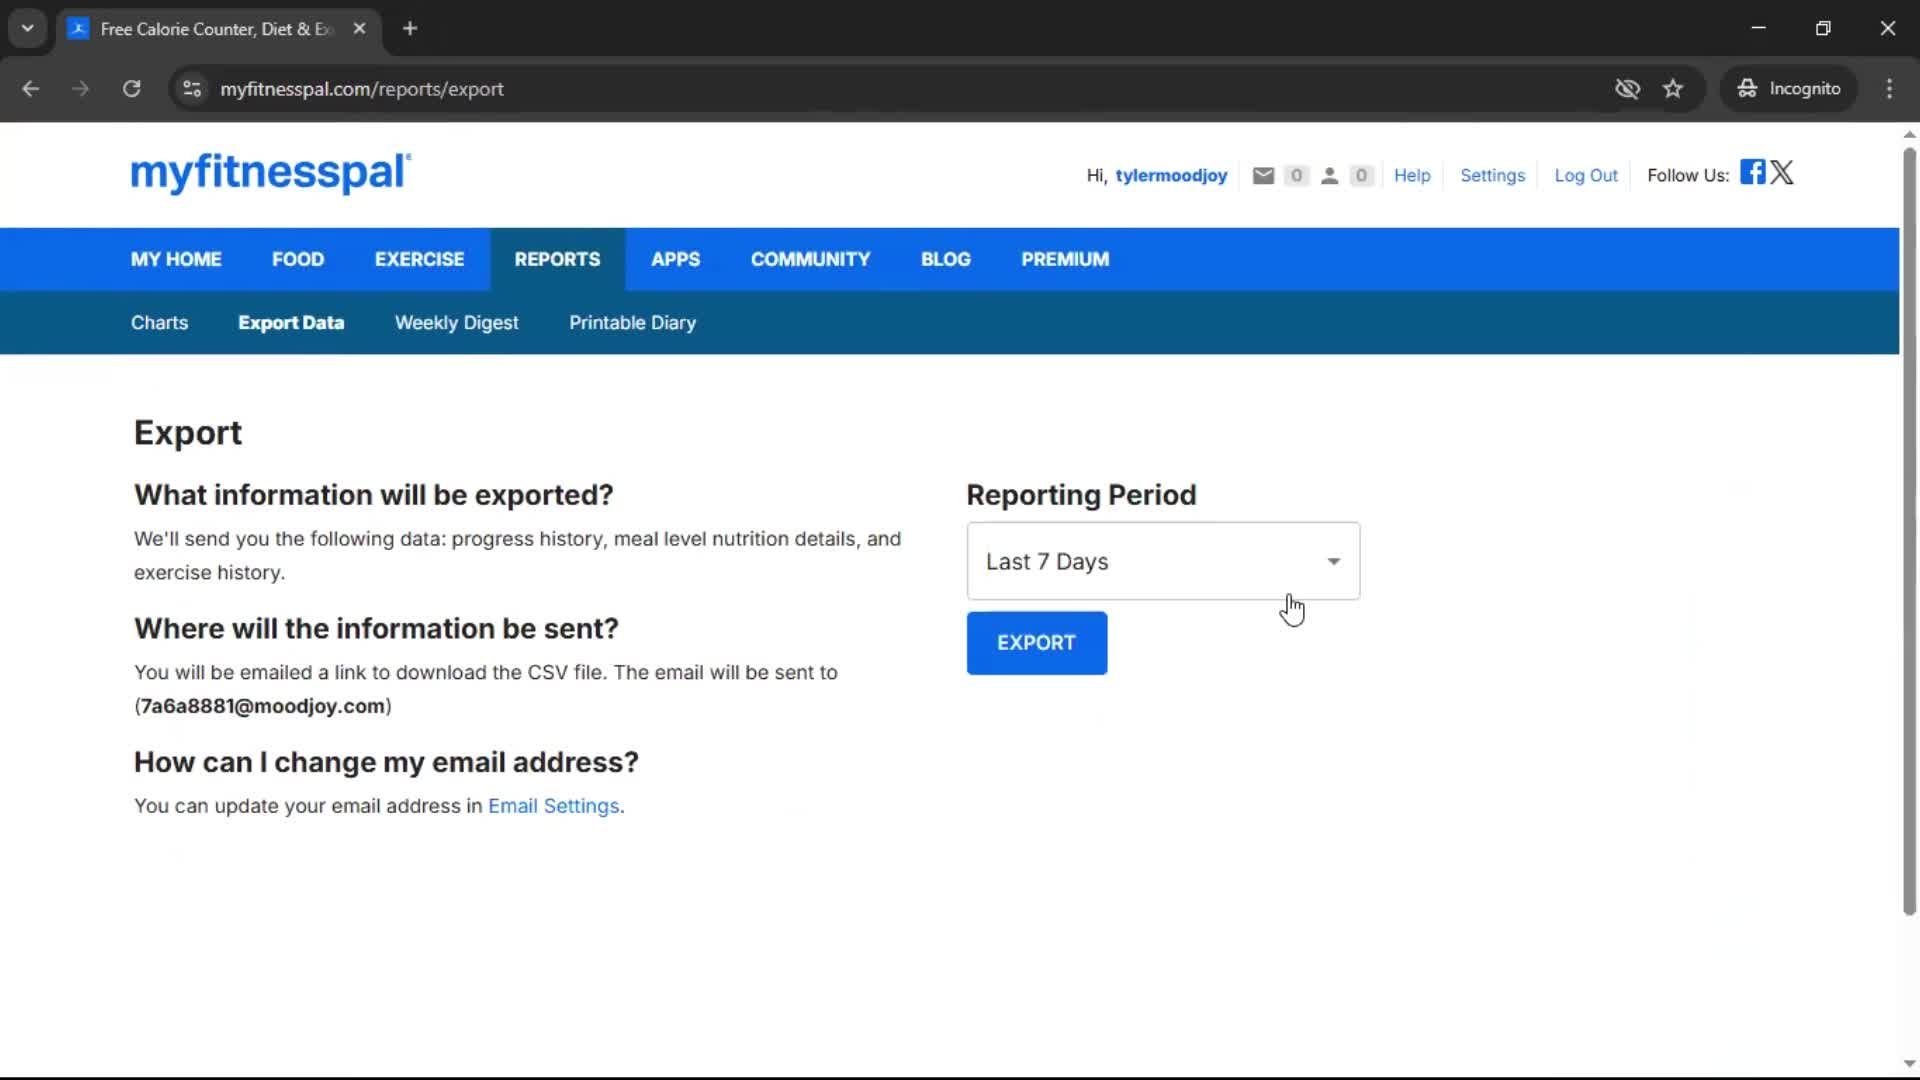Open the Help link
1920x1080 pixels.
1412,176
